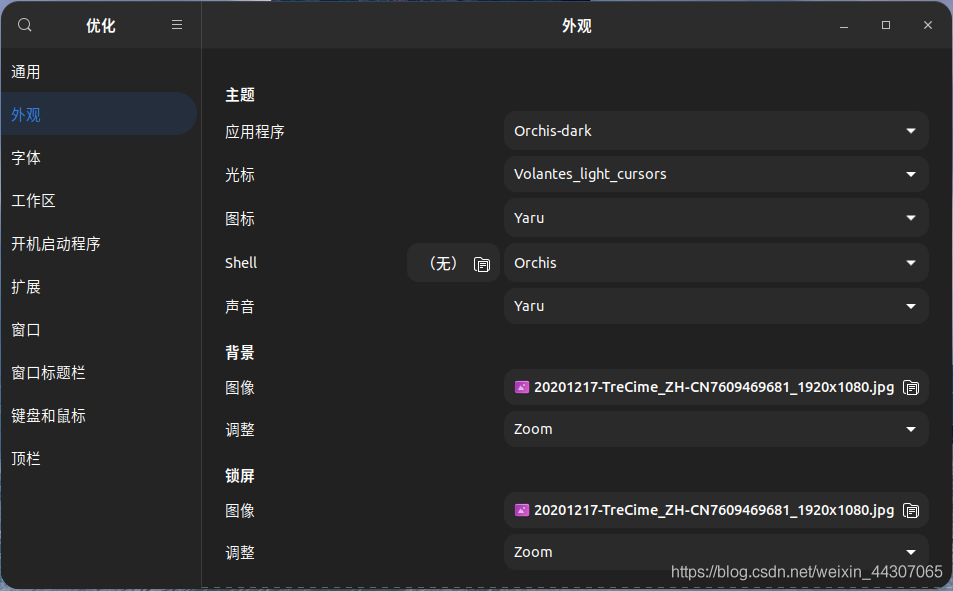Click the lock screen image file browse icon
This screenshot has height=591, width=953.
(911, 510)
